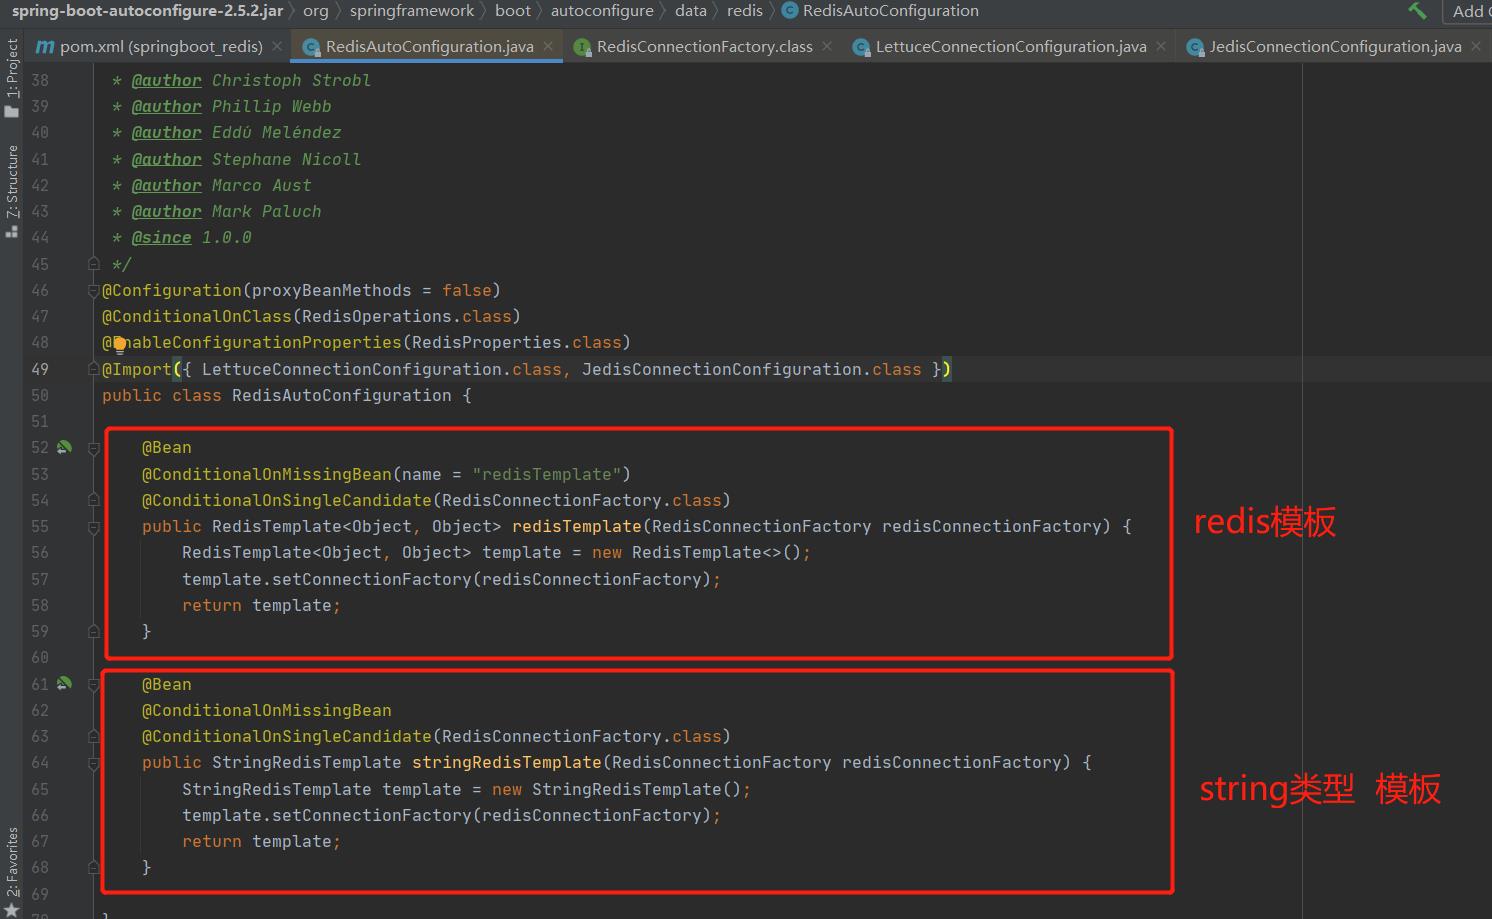Open the 1: Project tool window

12,78
